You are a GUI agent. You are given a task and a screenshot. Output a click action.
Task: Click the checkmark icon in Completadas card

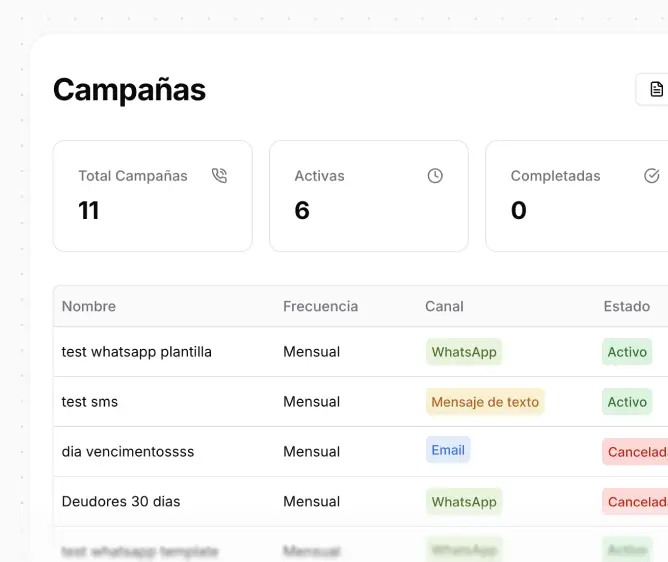pyautogui.click(x=652, y=176)
